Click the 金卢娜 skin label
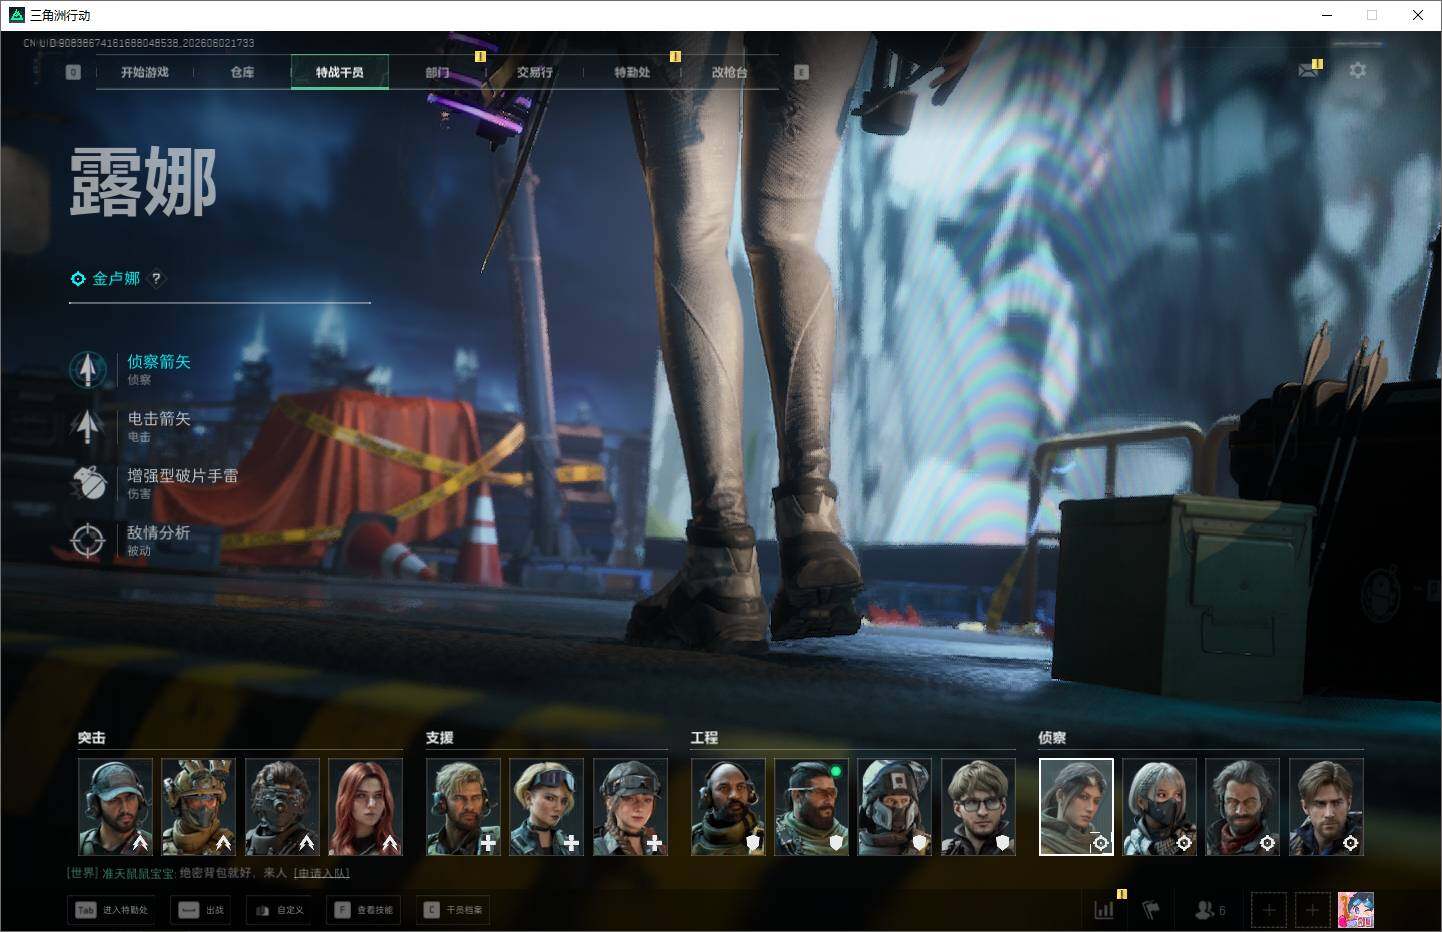This screenshot has height=932, width=1442. 116,278
